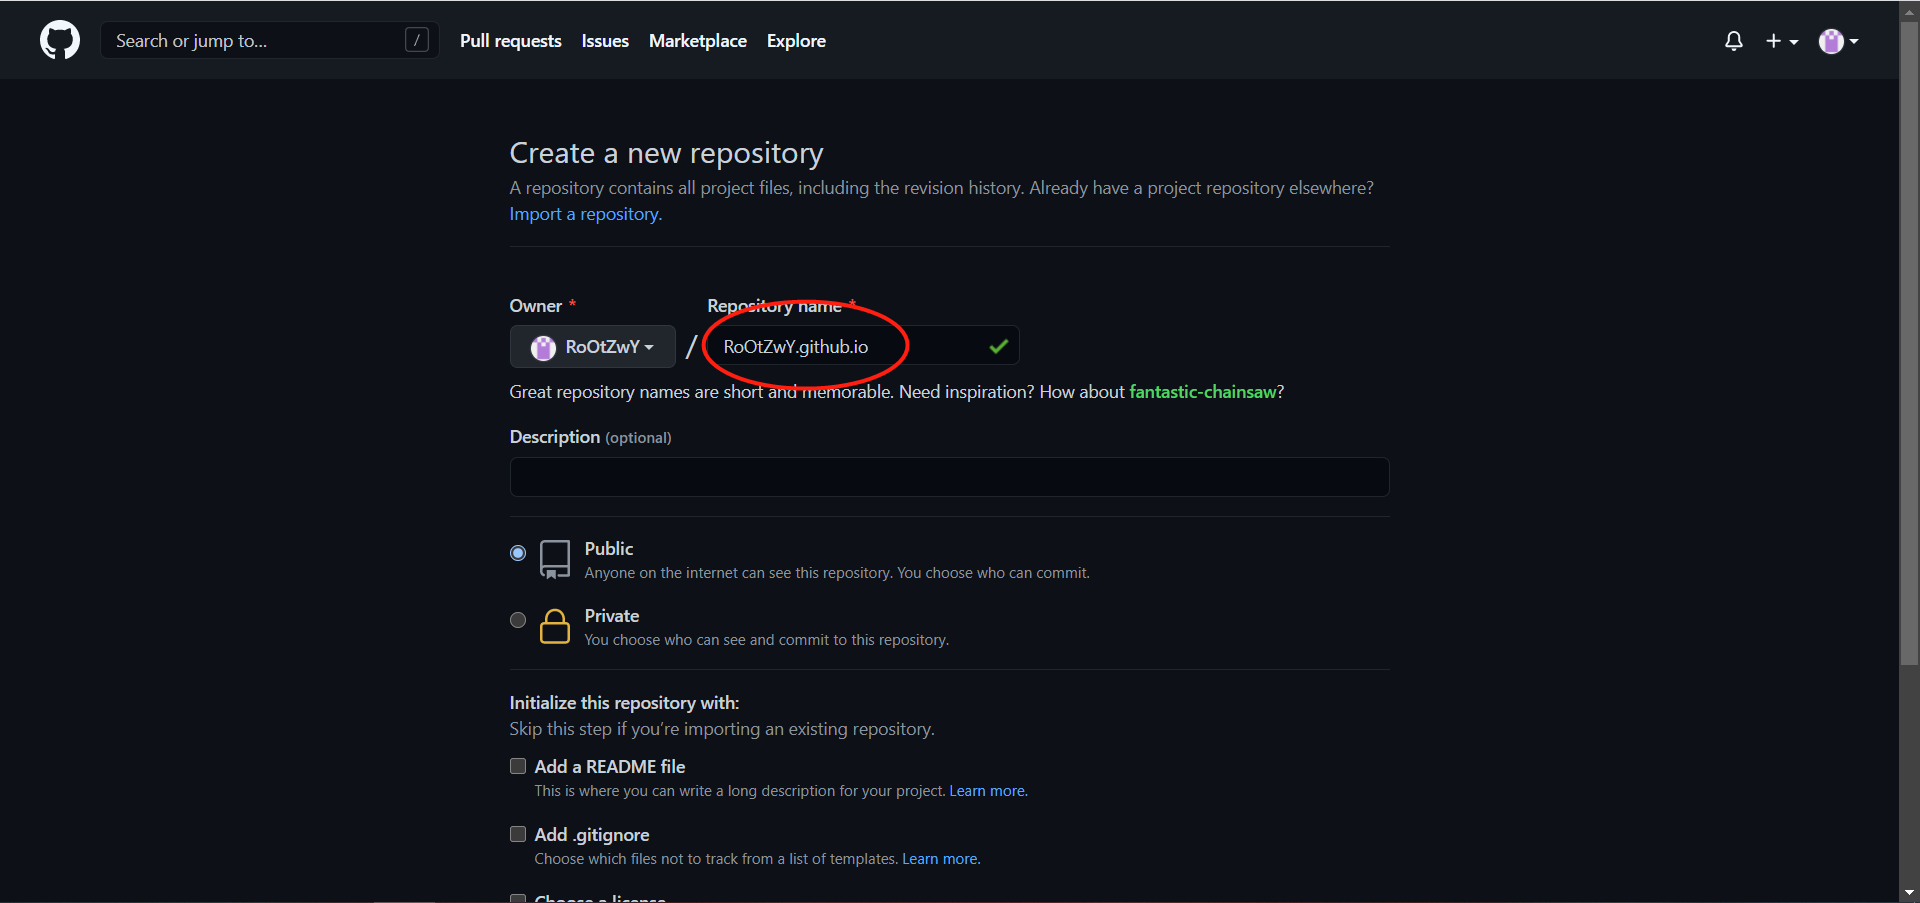
Task: Click the 'Create a new repository' heading
Action: click(x=666, y=153)
